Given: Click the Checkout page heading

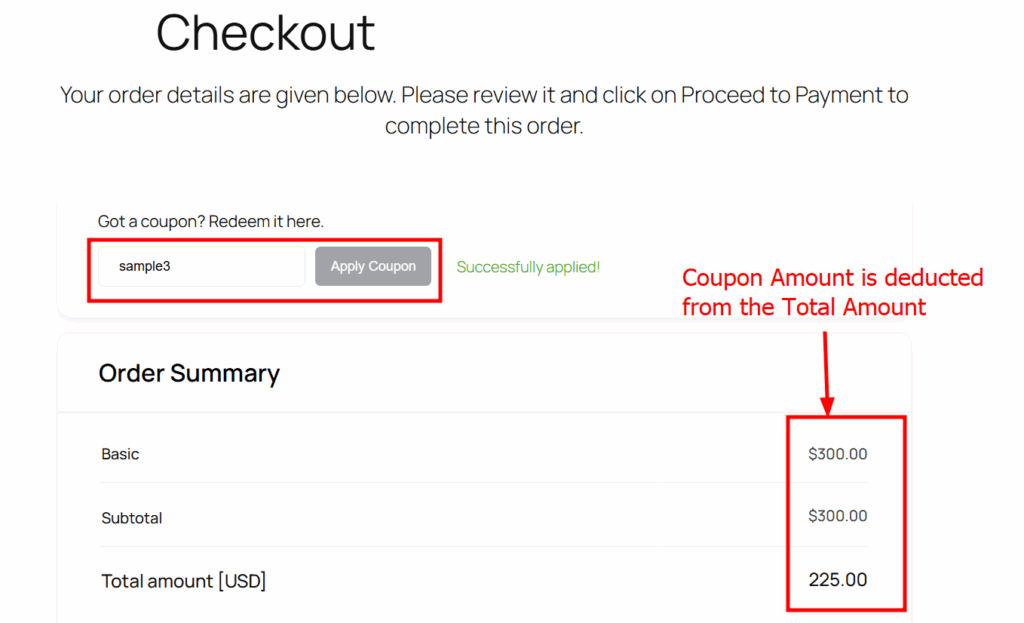Looking at the screenshot, I should [x=265, y=32].
